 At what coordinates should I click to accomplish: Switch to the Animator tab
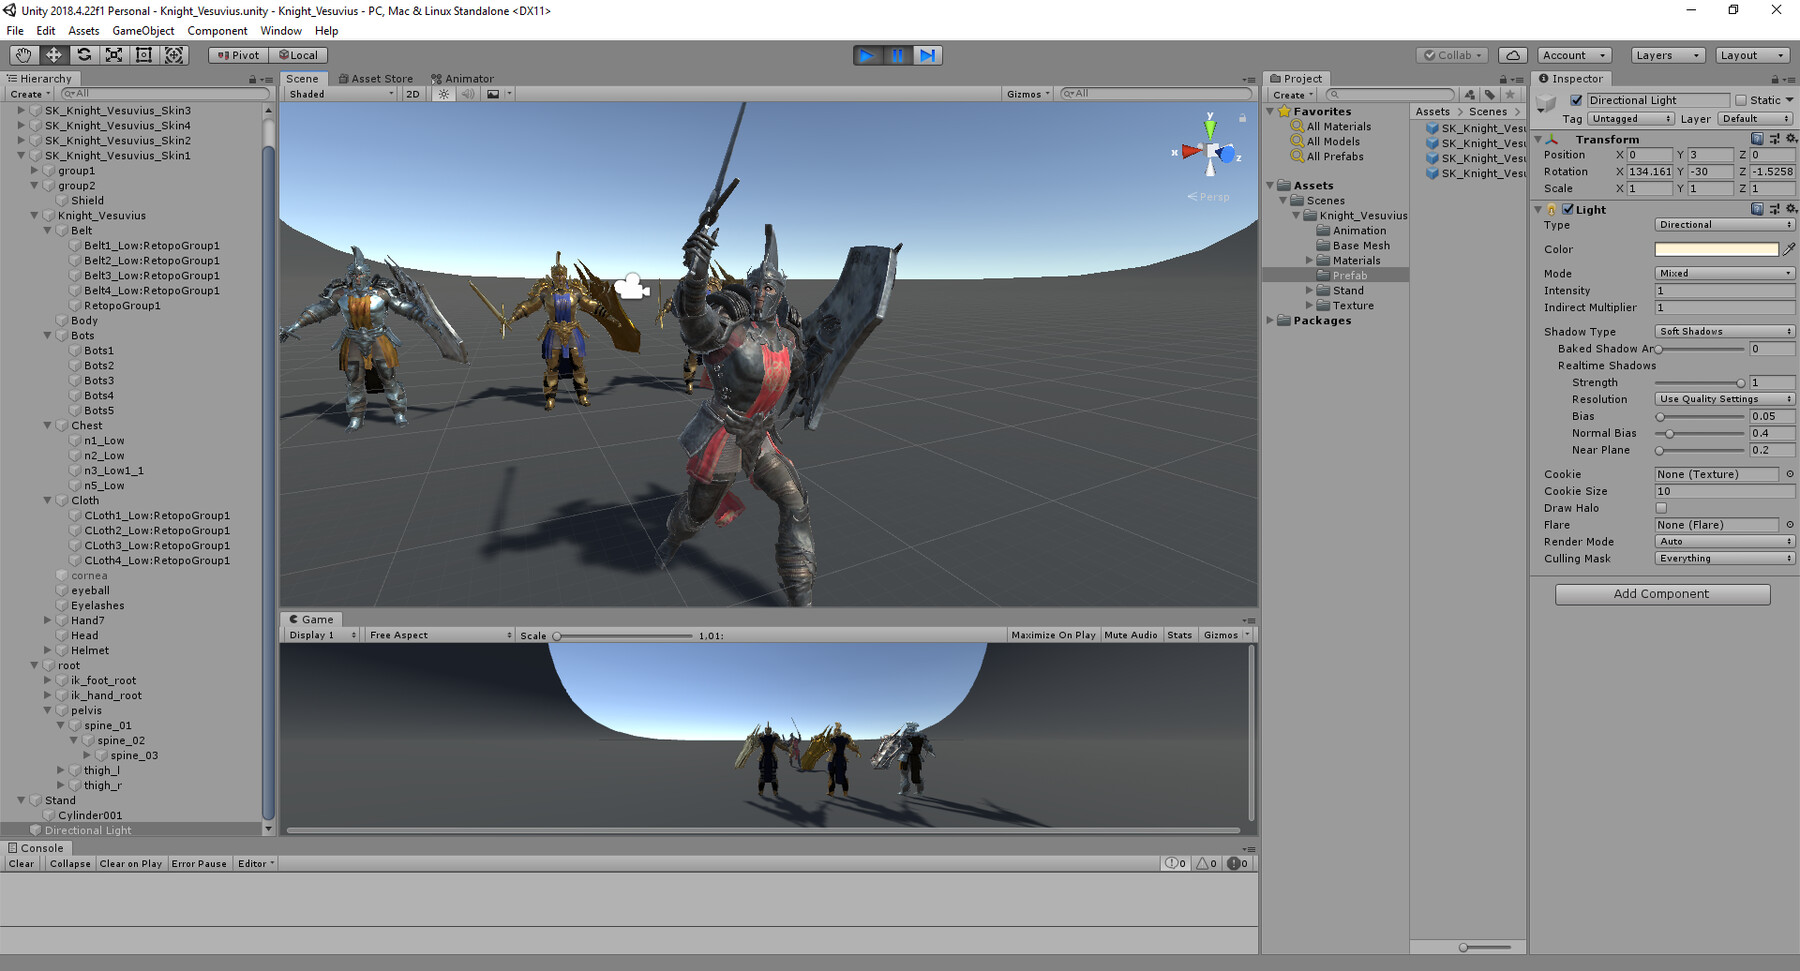[x=462, y=78]
